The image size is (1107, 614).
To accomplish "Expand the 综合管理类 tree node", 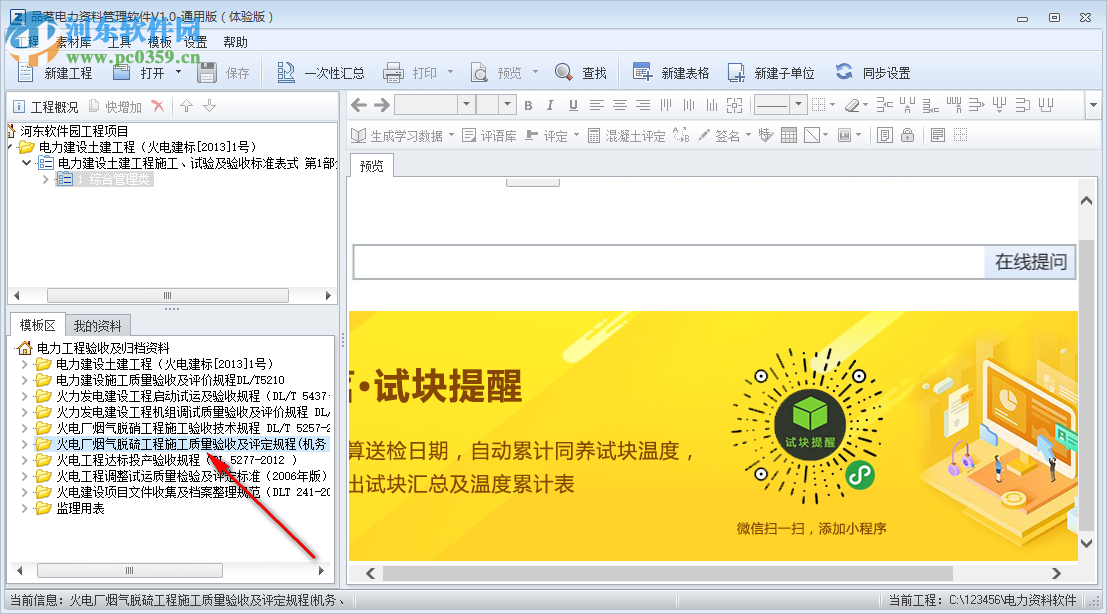I will [x=43, y=179].
